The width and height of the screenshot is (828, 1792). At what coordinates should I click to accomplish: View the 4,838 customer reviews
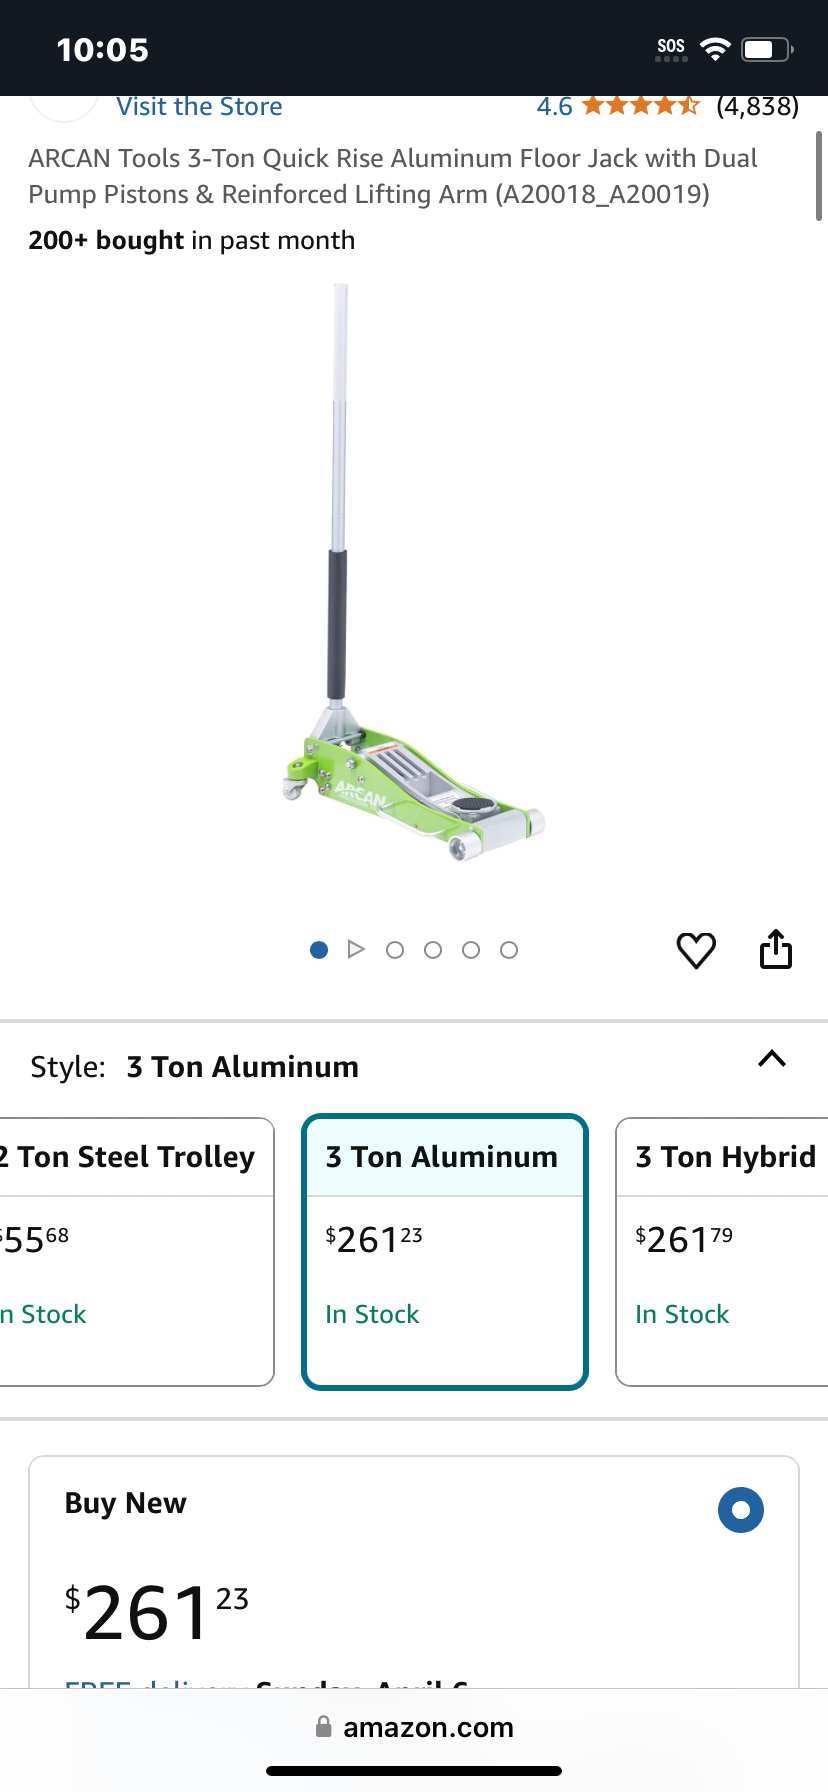pyautogui.click(x=757, y=106)
